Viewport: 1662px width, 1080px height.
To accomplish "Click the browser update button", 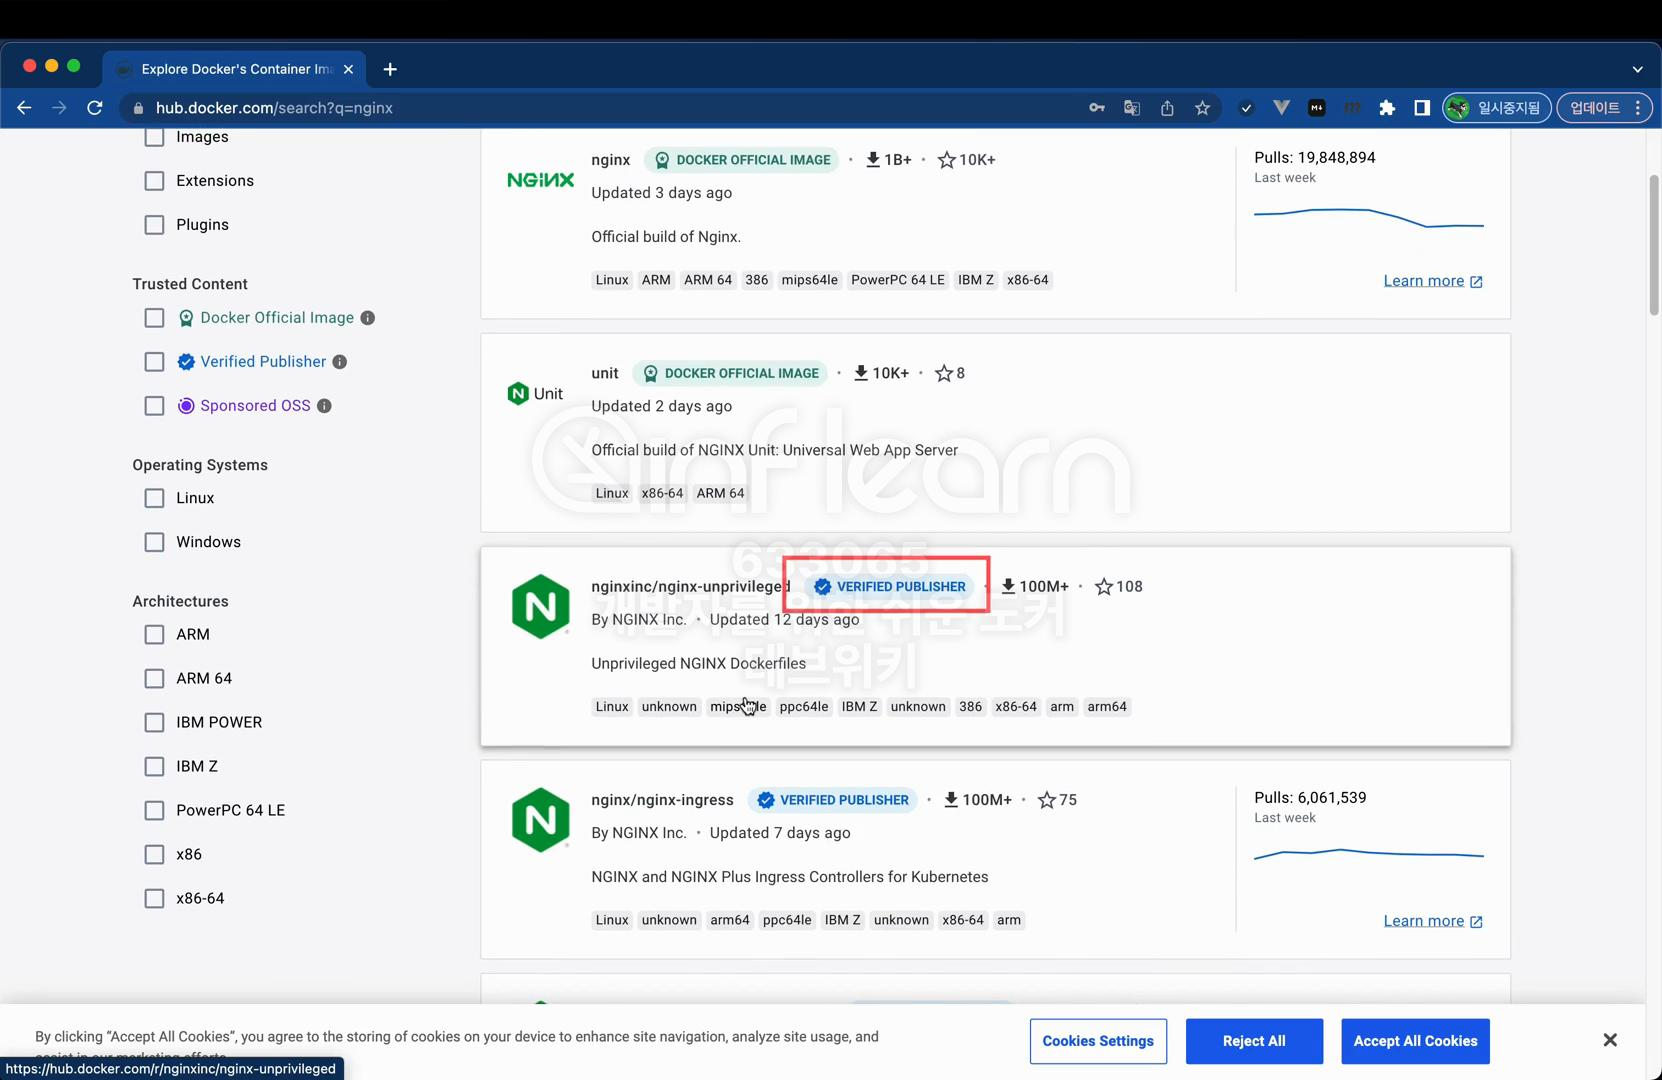I will coord(1604,108).
